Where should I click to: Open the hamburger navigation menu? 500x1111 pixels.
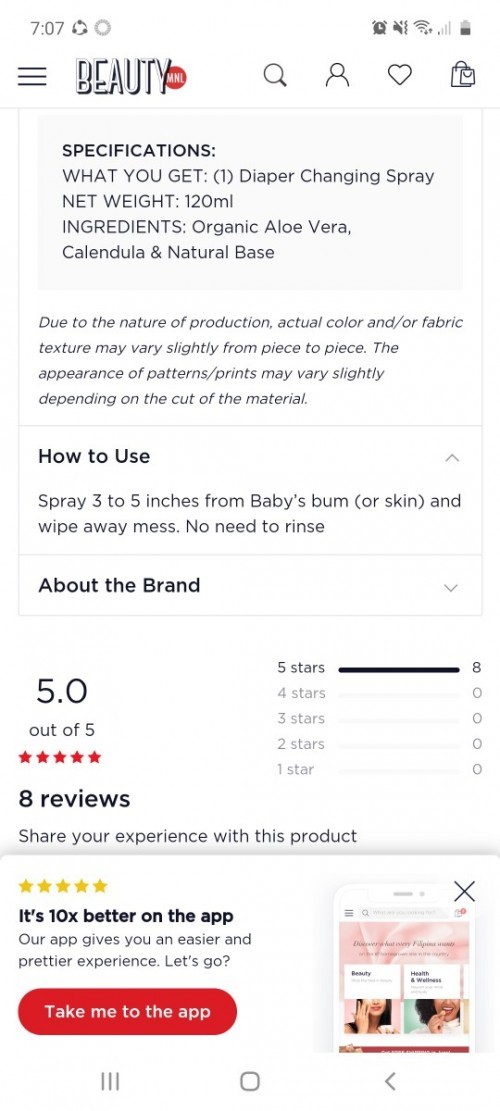point(32,76)
